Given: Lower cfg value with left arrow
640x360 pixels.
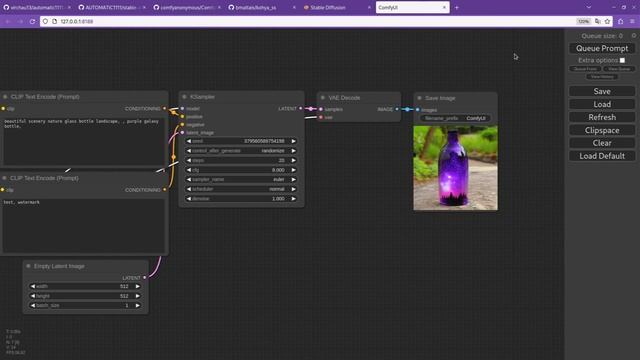Looking at the screenshot, I should pos(189,170).
